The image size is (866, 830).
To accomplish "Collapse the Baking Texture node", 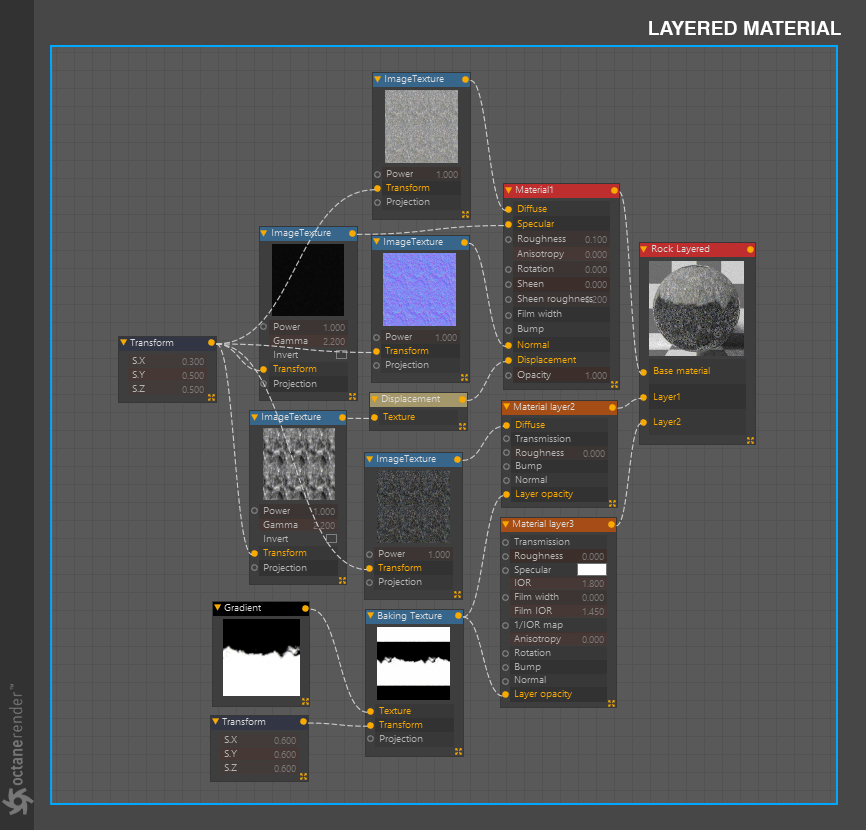I will coord(371,616).
